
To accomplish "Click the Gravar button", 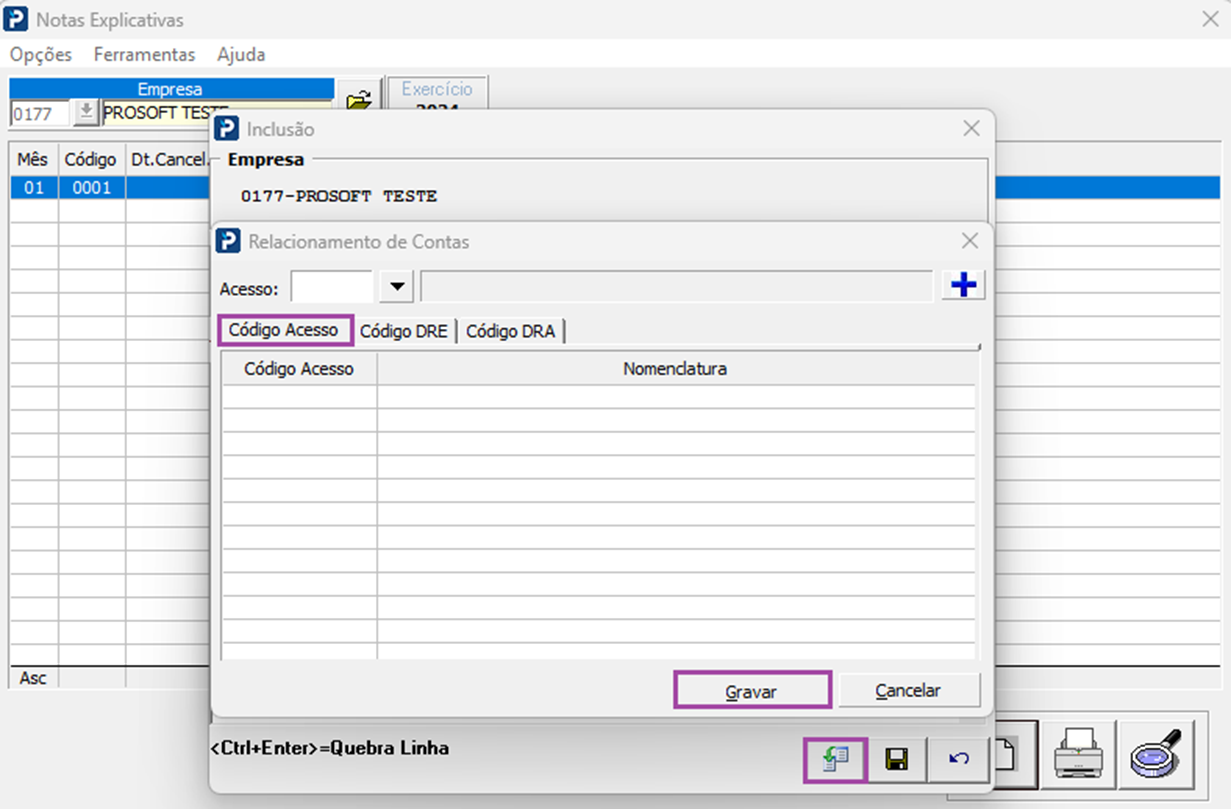I will (752, 690).
